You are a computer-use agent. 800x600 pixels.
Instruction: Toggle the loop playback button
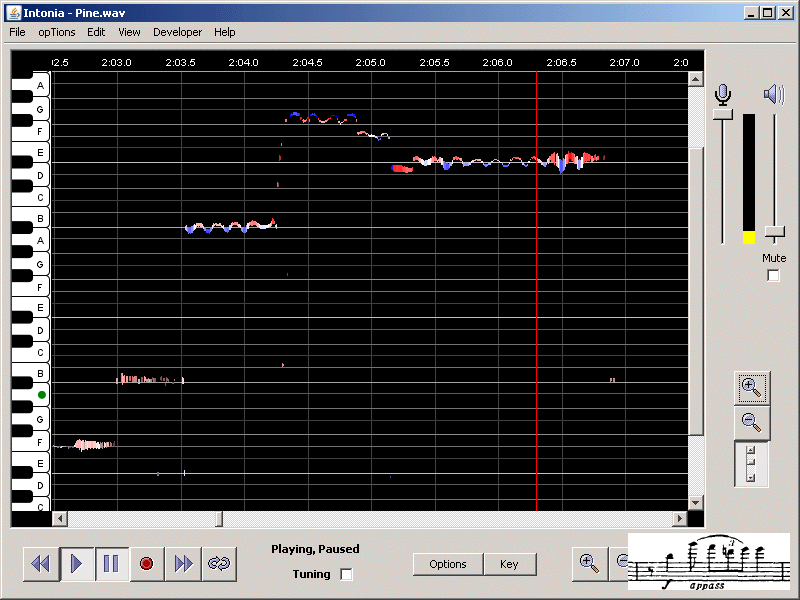(219, 564)
